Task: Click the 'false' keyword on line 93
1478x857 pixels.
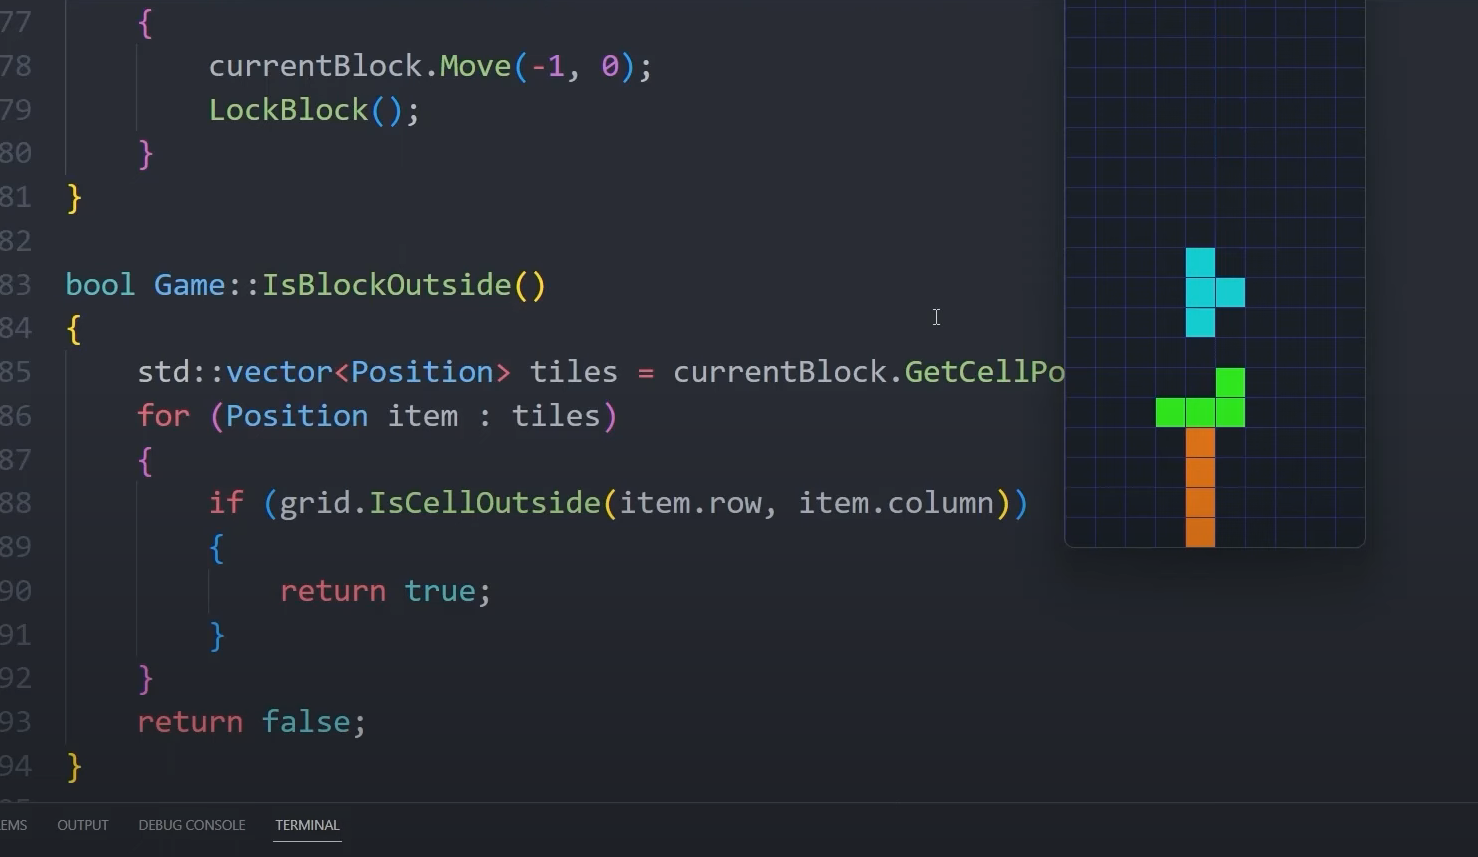Action: click(306, 722)
